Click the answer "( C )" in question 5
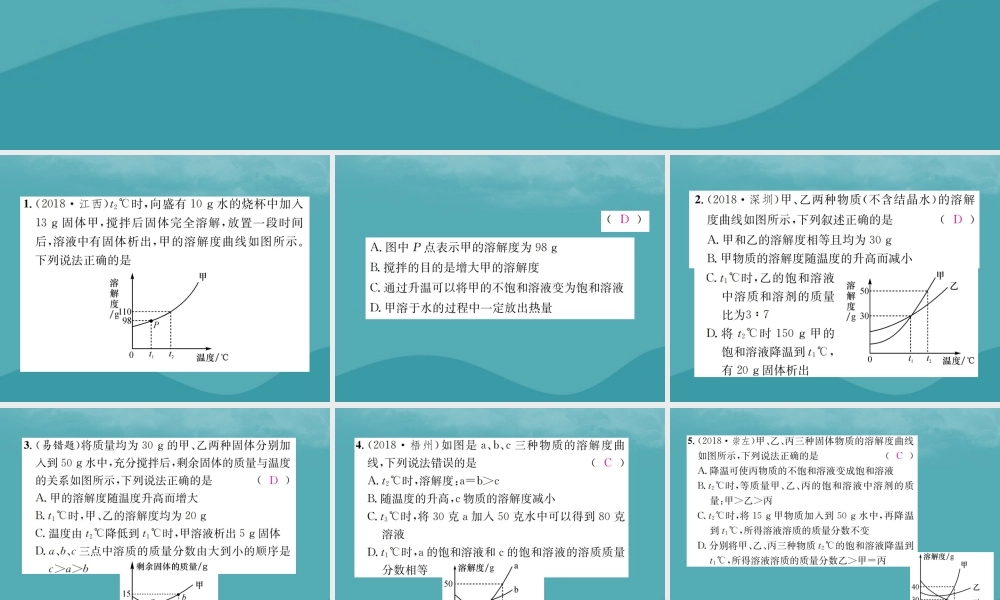 899,455
